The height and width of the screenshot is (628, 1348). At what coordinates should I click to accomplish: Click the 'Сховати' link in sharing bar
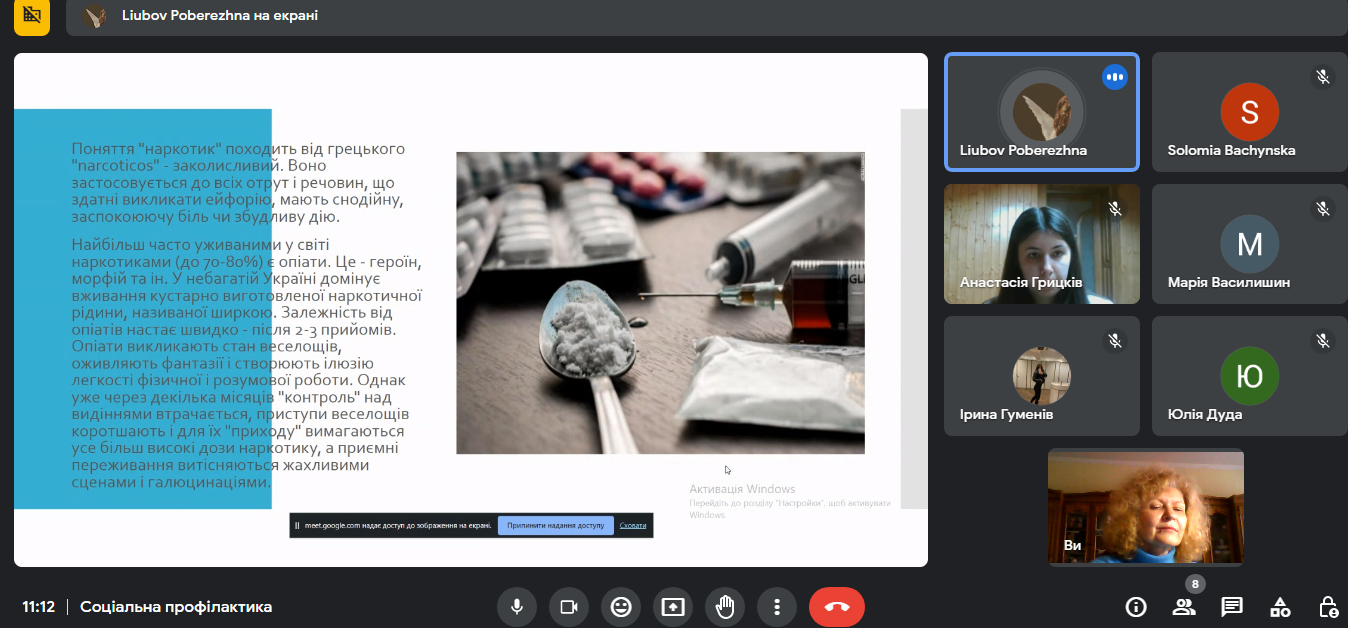click(x=633, y=525)
